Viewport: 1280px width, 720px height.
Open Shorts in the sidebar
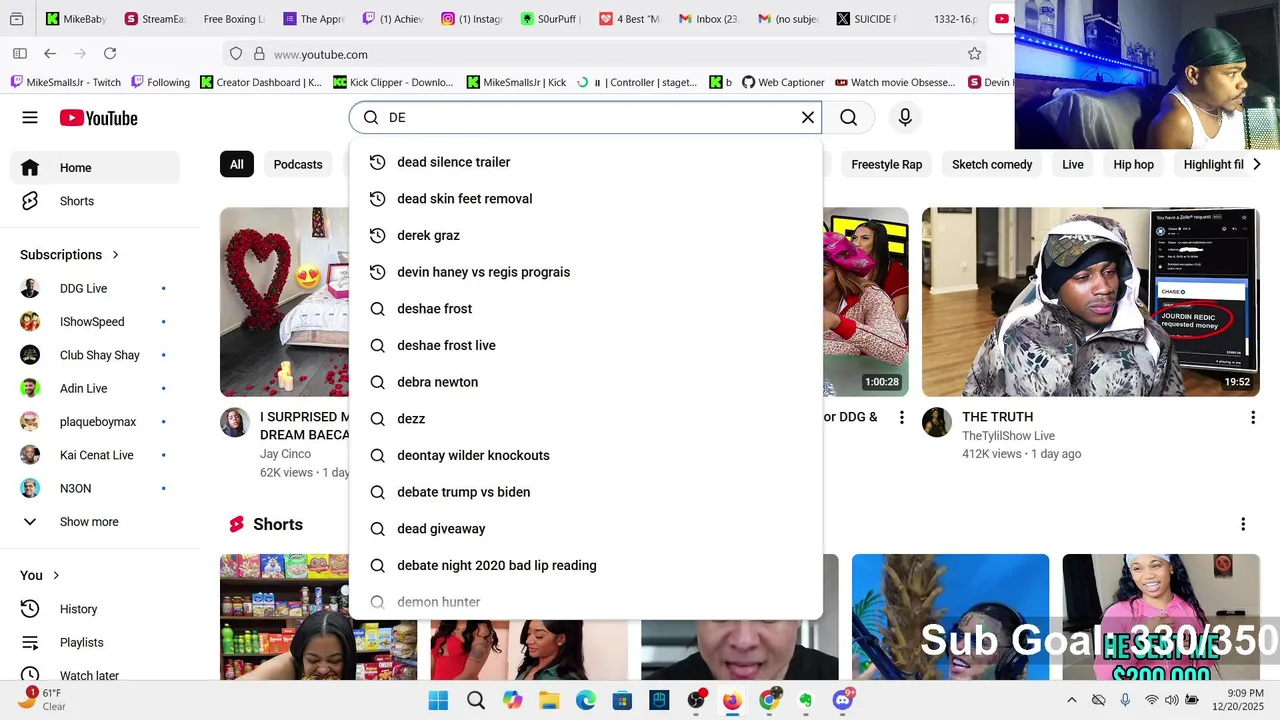(95, 201)
